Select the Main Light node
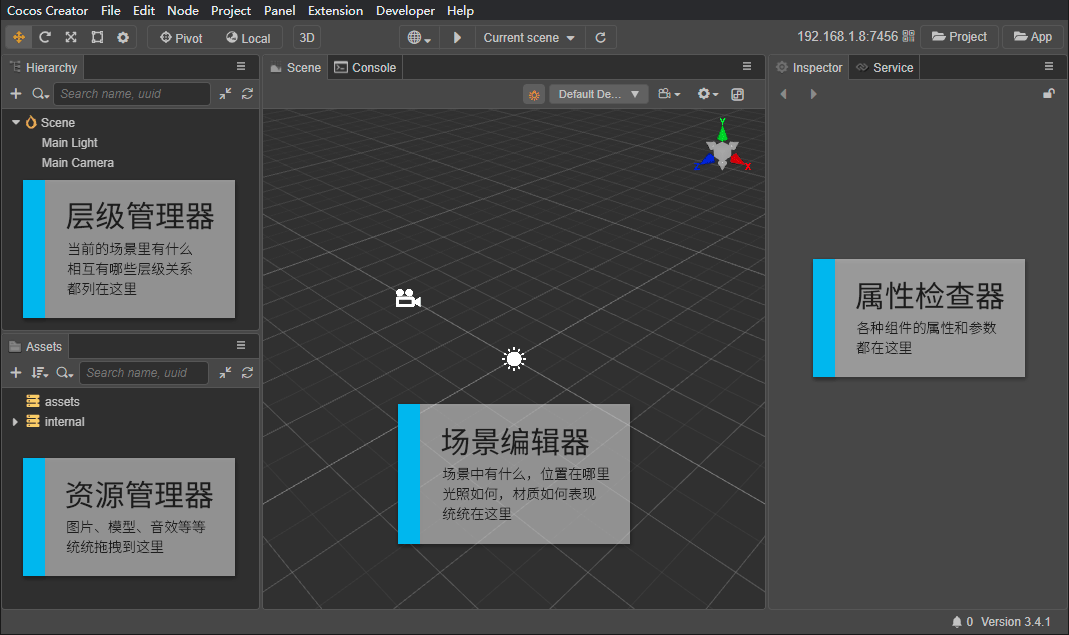 click(70, 143)
